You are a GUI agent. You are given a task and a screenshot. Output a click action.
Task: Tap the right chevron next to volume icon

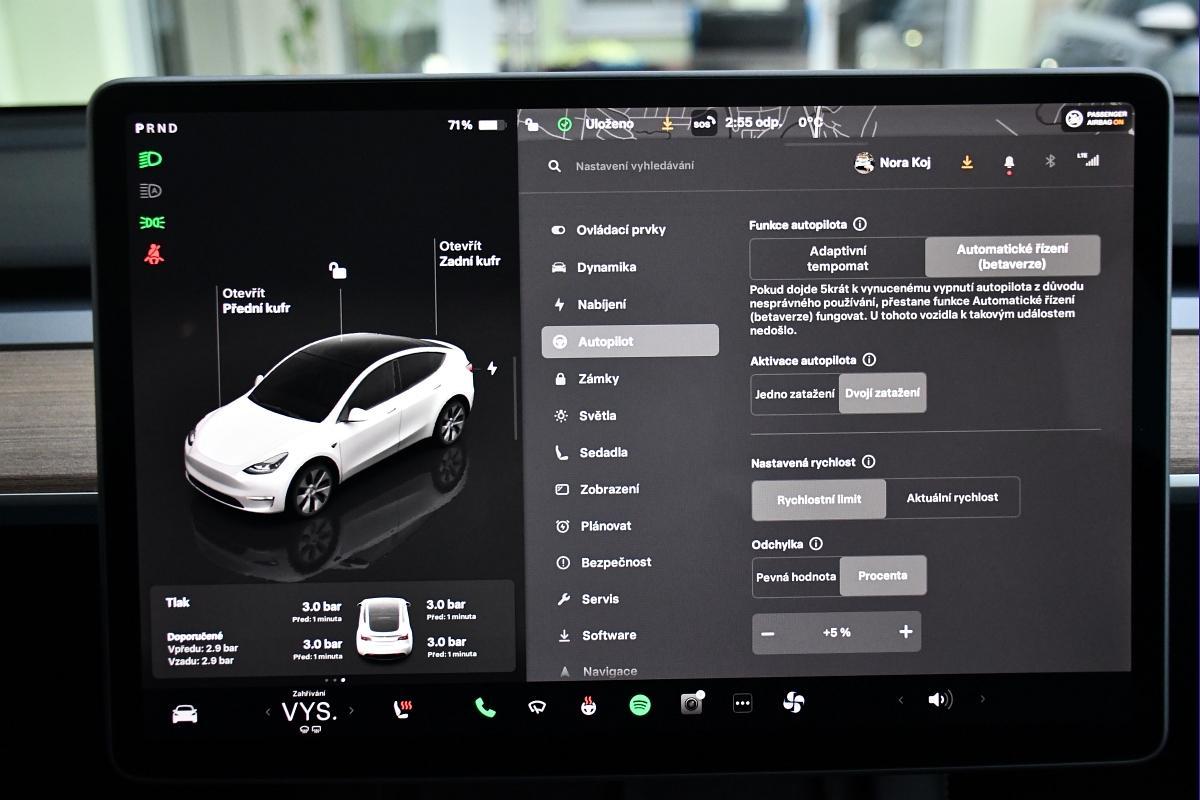click(x=982, y=700)
